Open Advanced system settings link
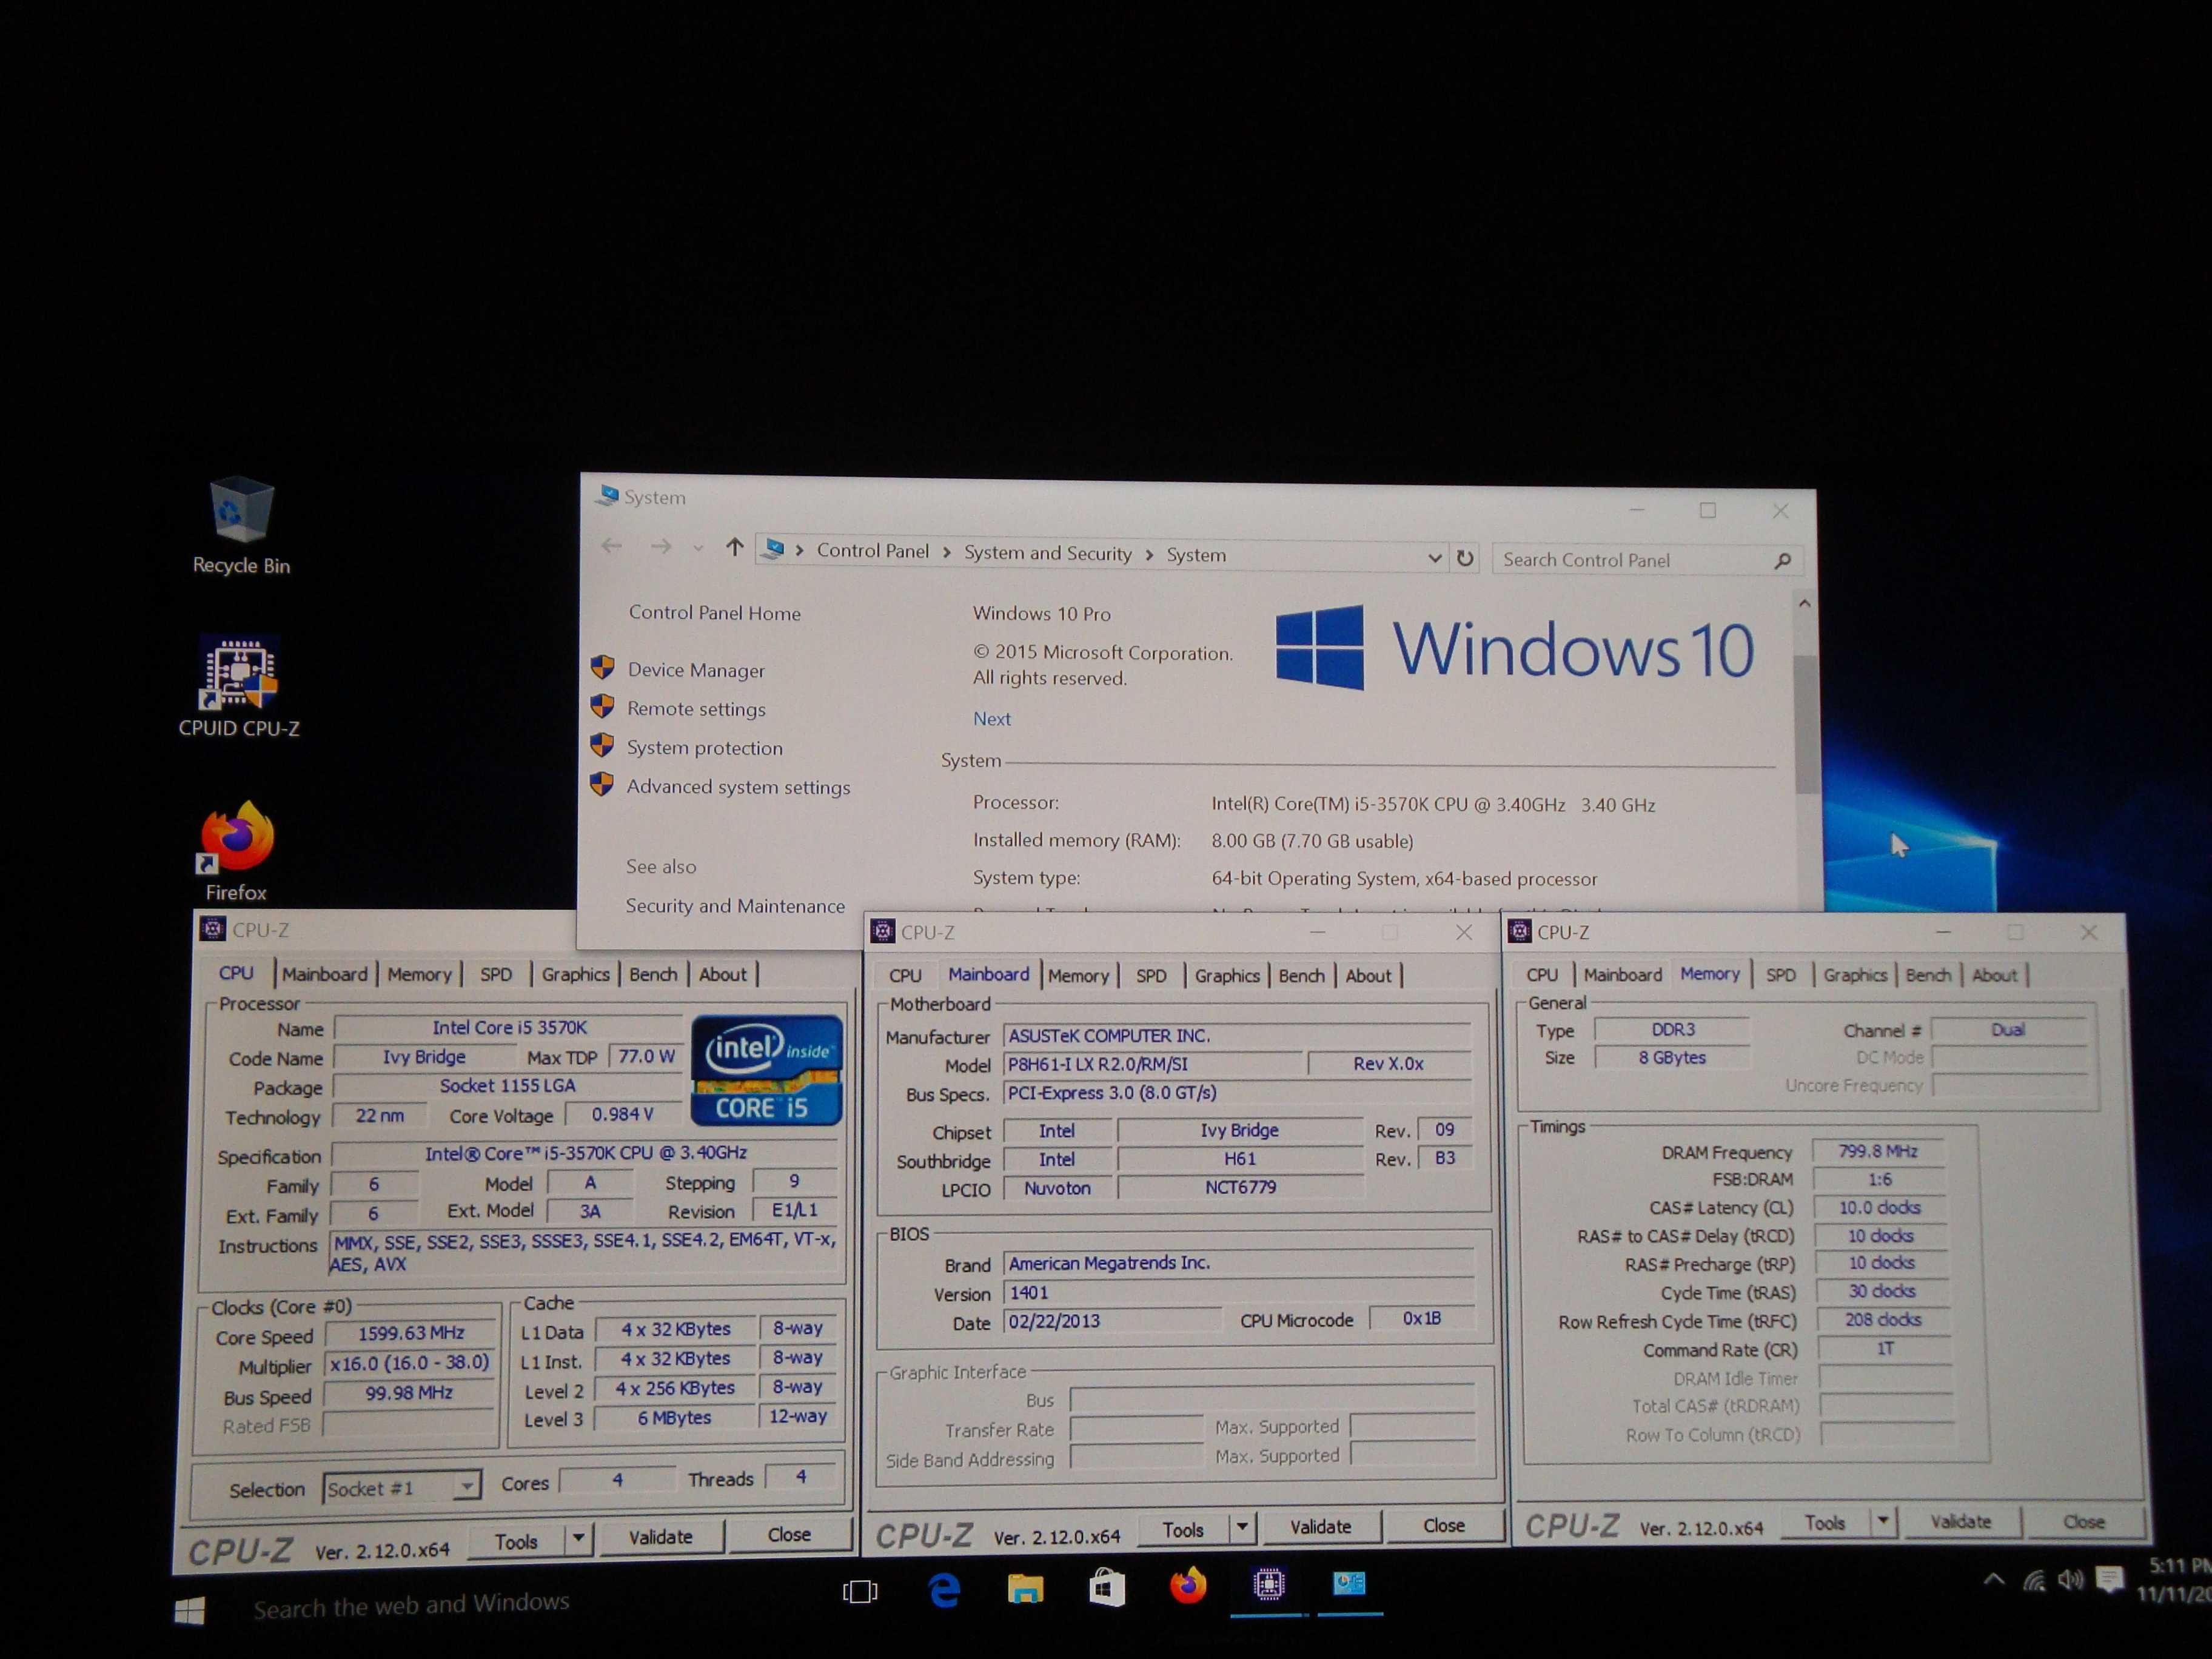This screenshot has width=2212, height=1659. [738, 787]
